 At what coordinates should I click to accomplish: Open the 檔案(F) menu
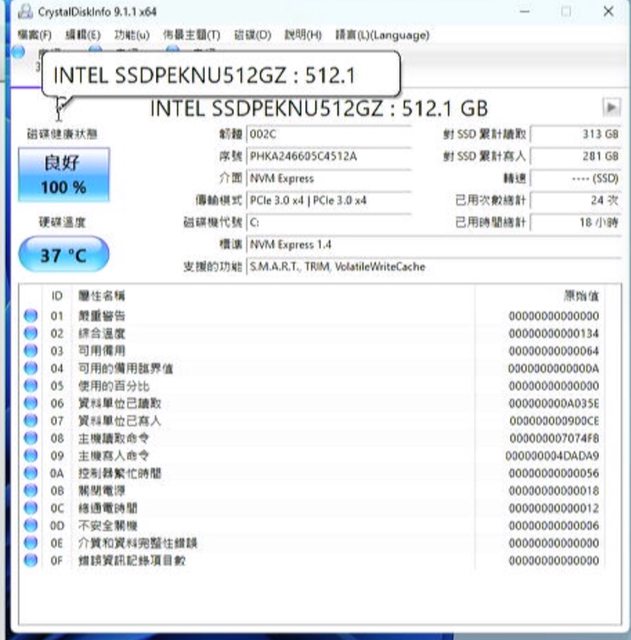[33, 35]
